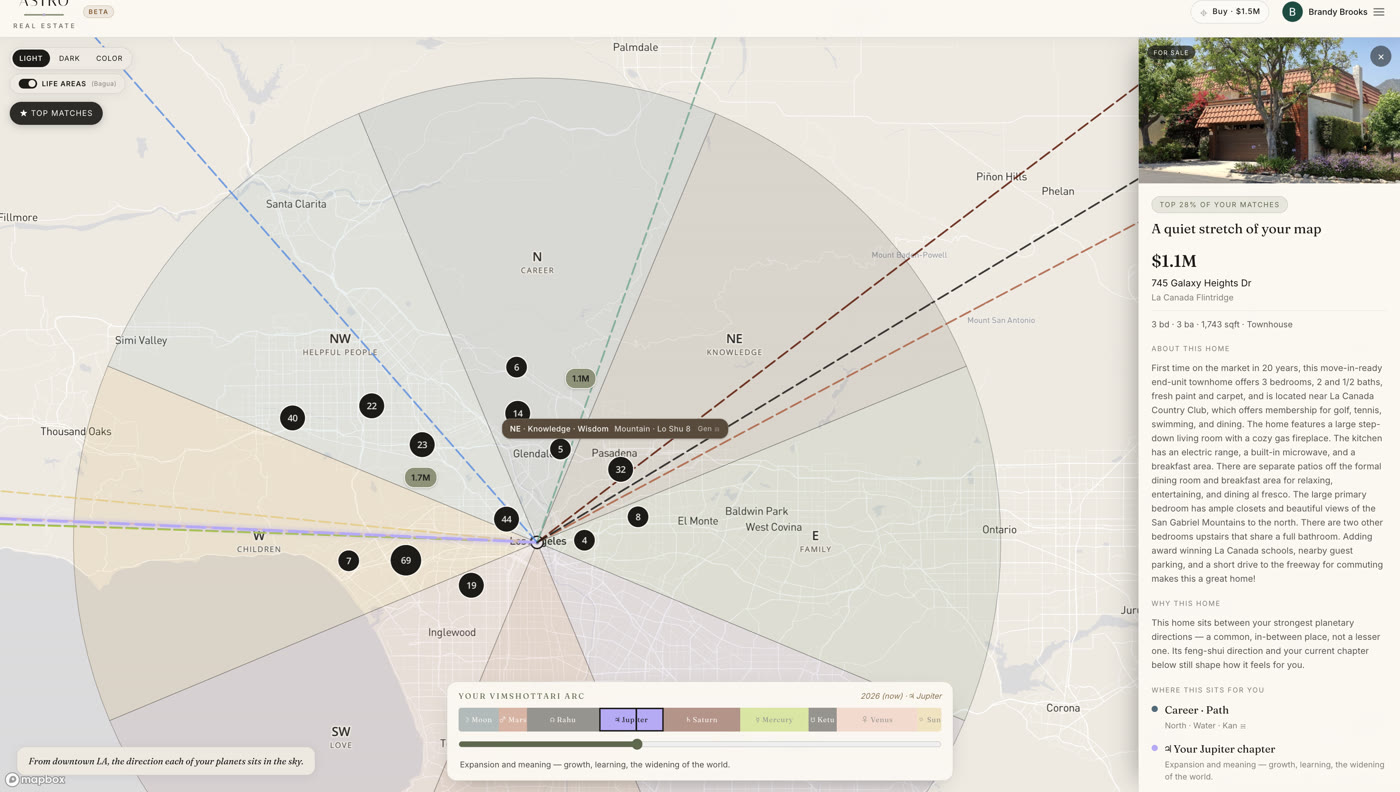Click the E Family sector label
The width and height of the screenshot is (1400, 792).
point(815,541)
